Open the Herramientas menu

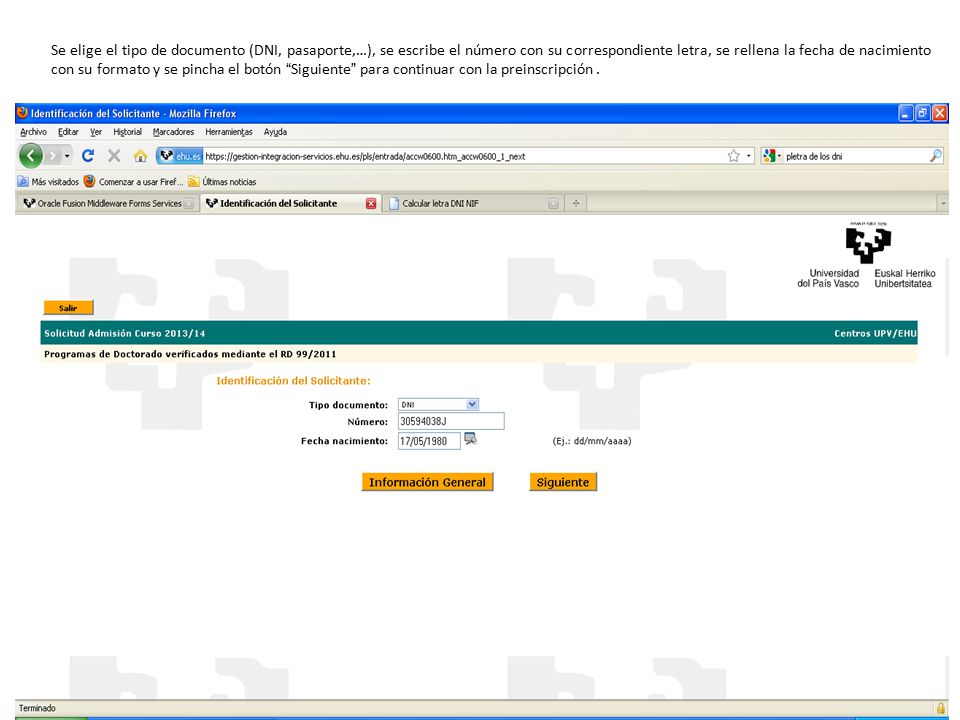click(228, 132)
